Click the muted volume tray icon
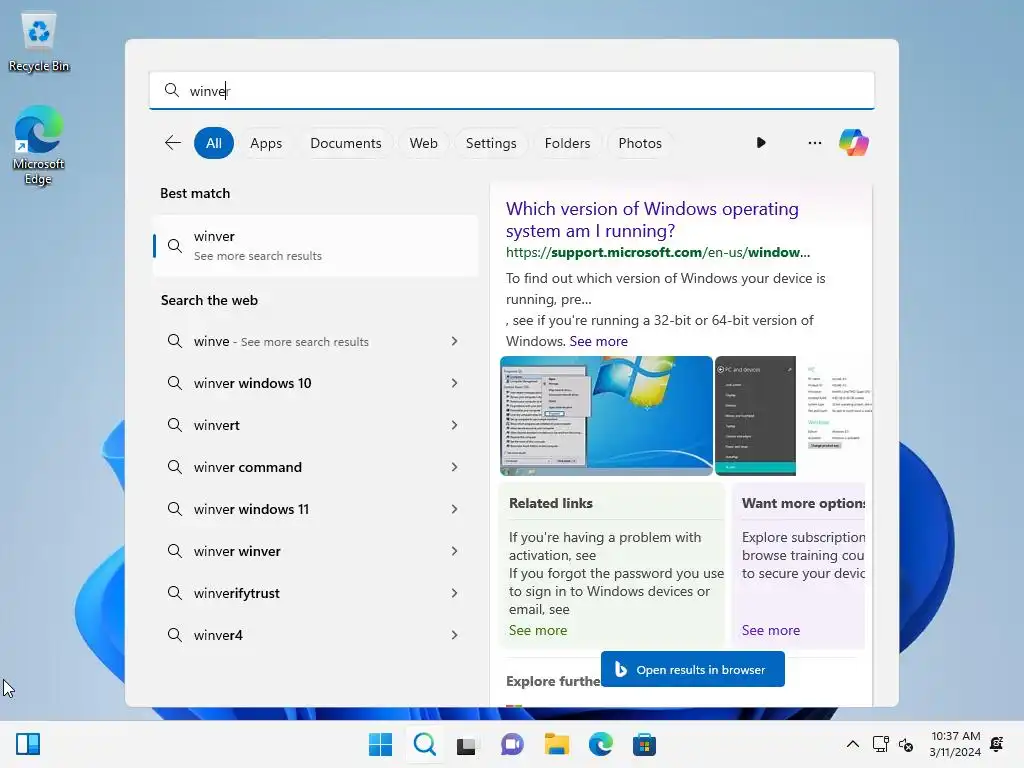1024x768 pixels. pyautogui.click(x=906, y=744)
